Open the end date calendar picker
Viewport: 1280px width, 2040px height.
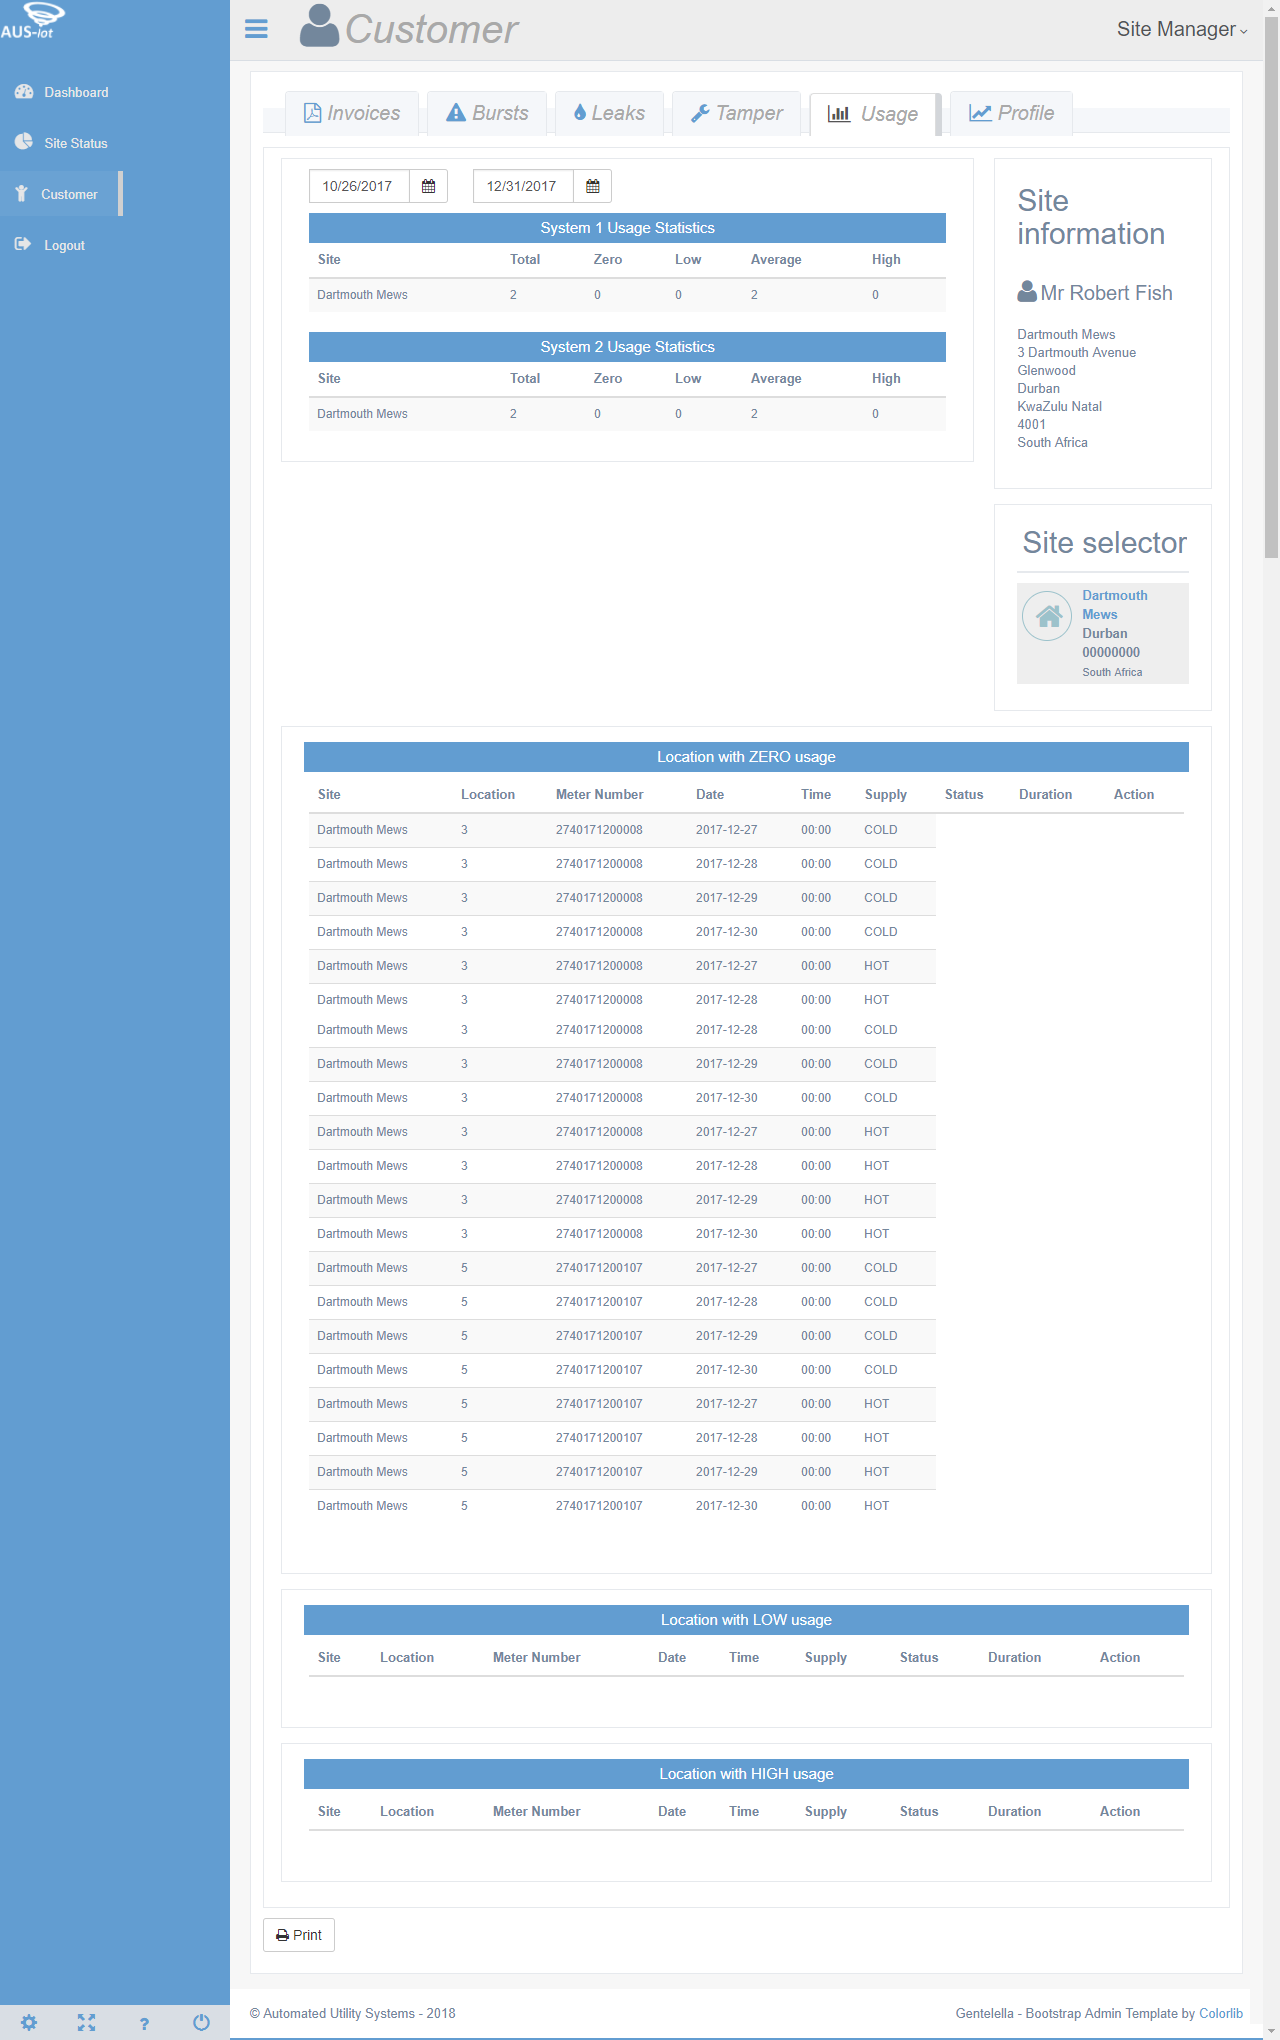coord(592,186)
